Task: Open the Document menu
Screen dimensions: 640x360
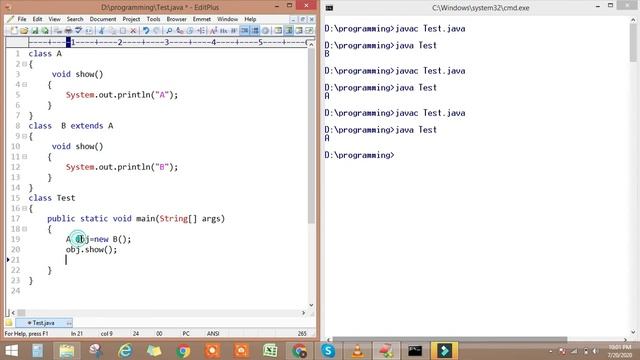Action: pos(103,19)
